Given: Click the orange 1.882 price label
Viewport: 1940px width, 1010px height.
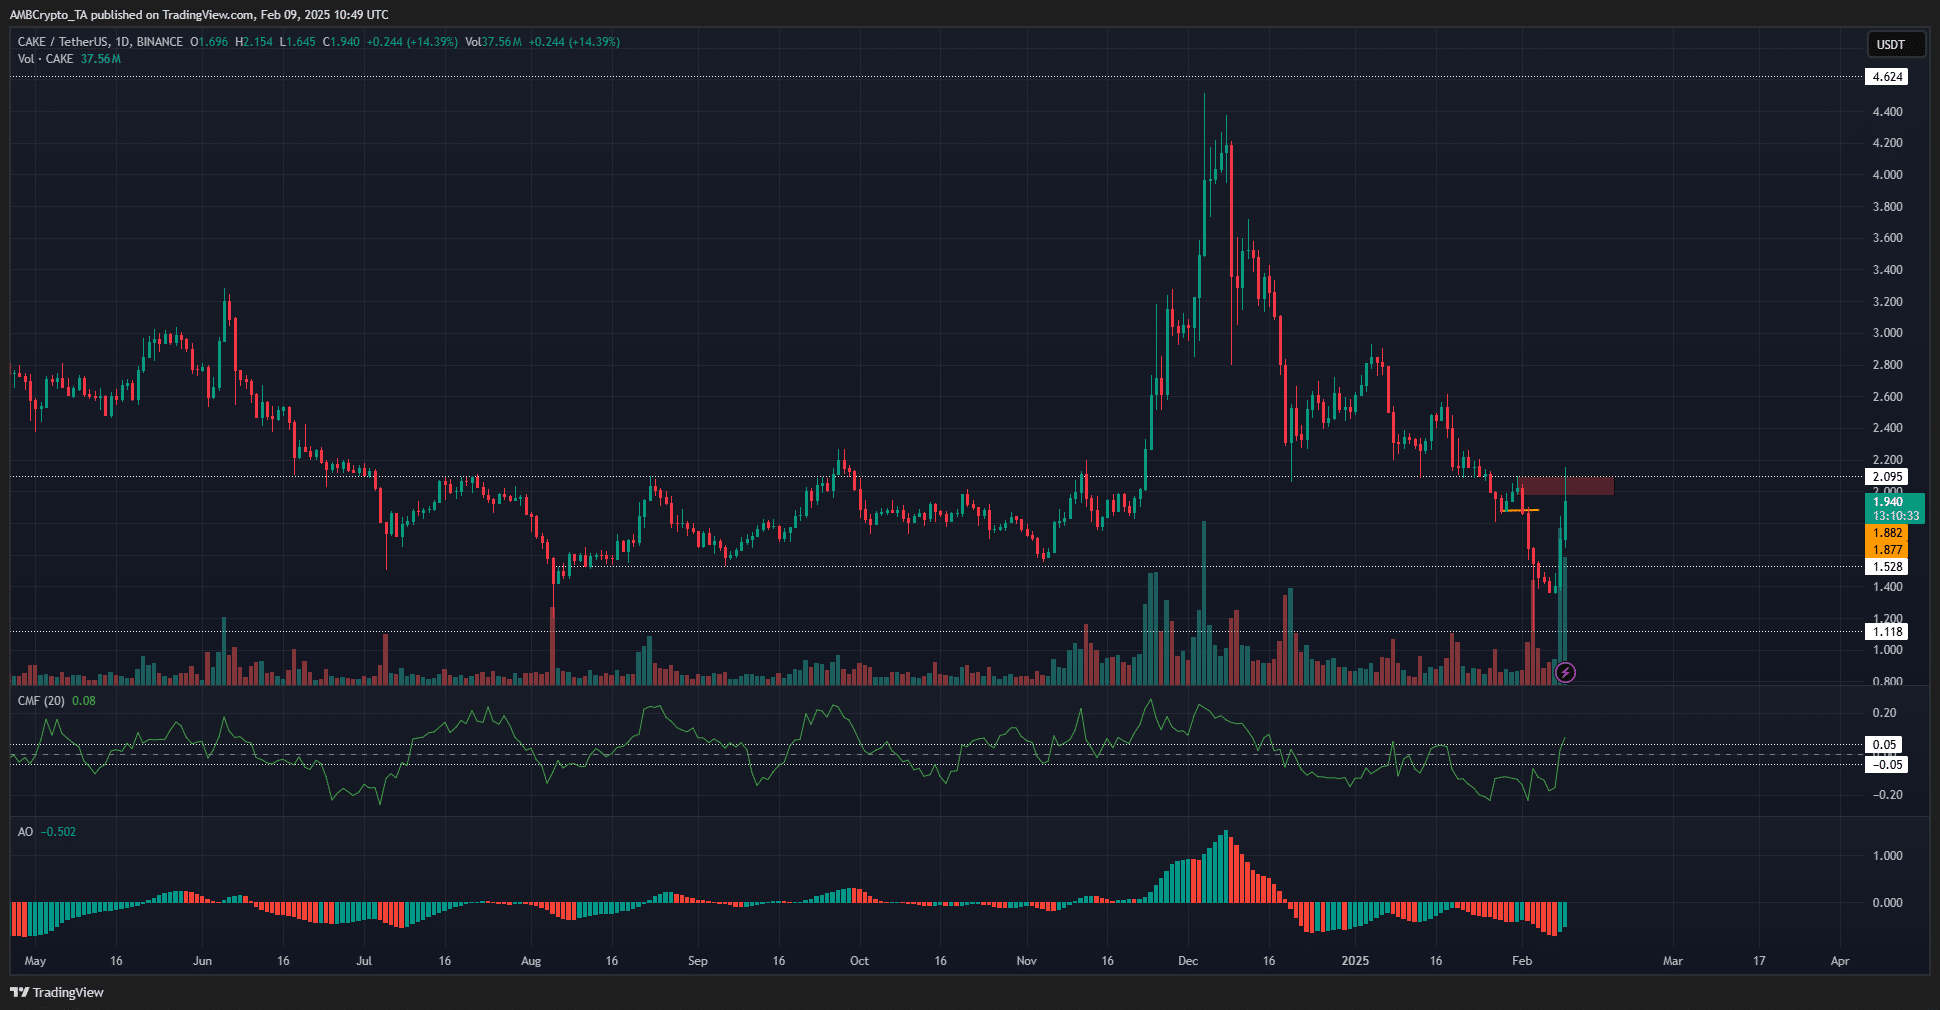Looking at the screenshot, I should pos(1887,533).
